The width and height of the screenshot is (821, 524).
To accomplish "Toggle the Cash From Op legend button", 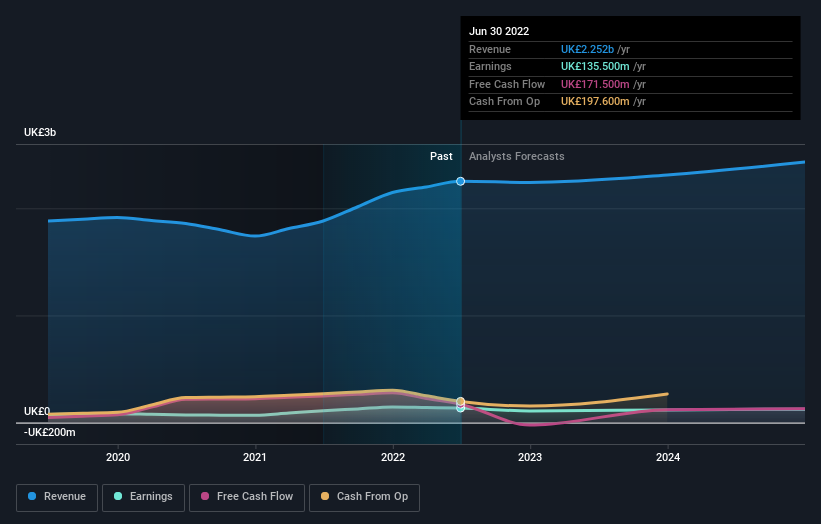I will point(364,497).
